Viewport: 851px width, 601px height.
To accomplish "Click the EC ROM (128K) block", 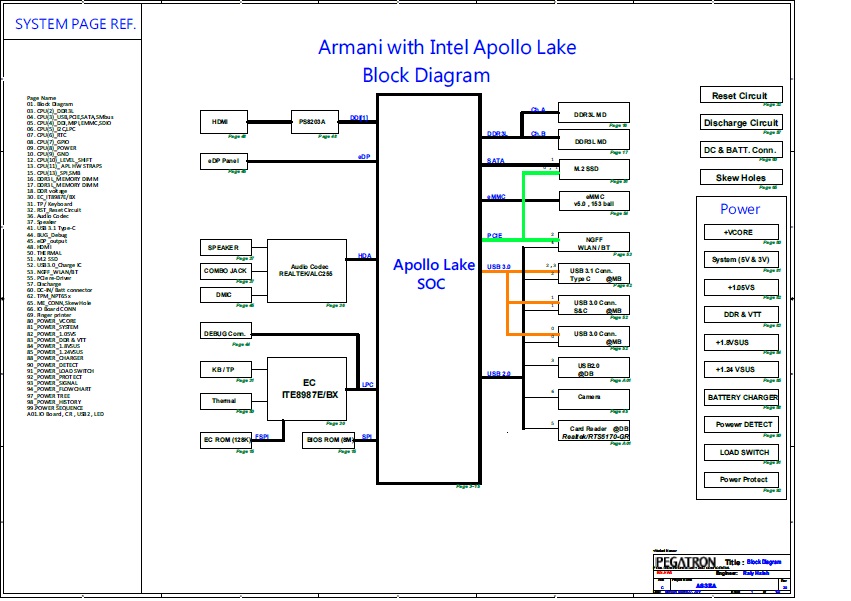I will pos(226,440).
